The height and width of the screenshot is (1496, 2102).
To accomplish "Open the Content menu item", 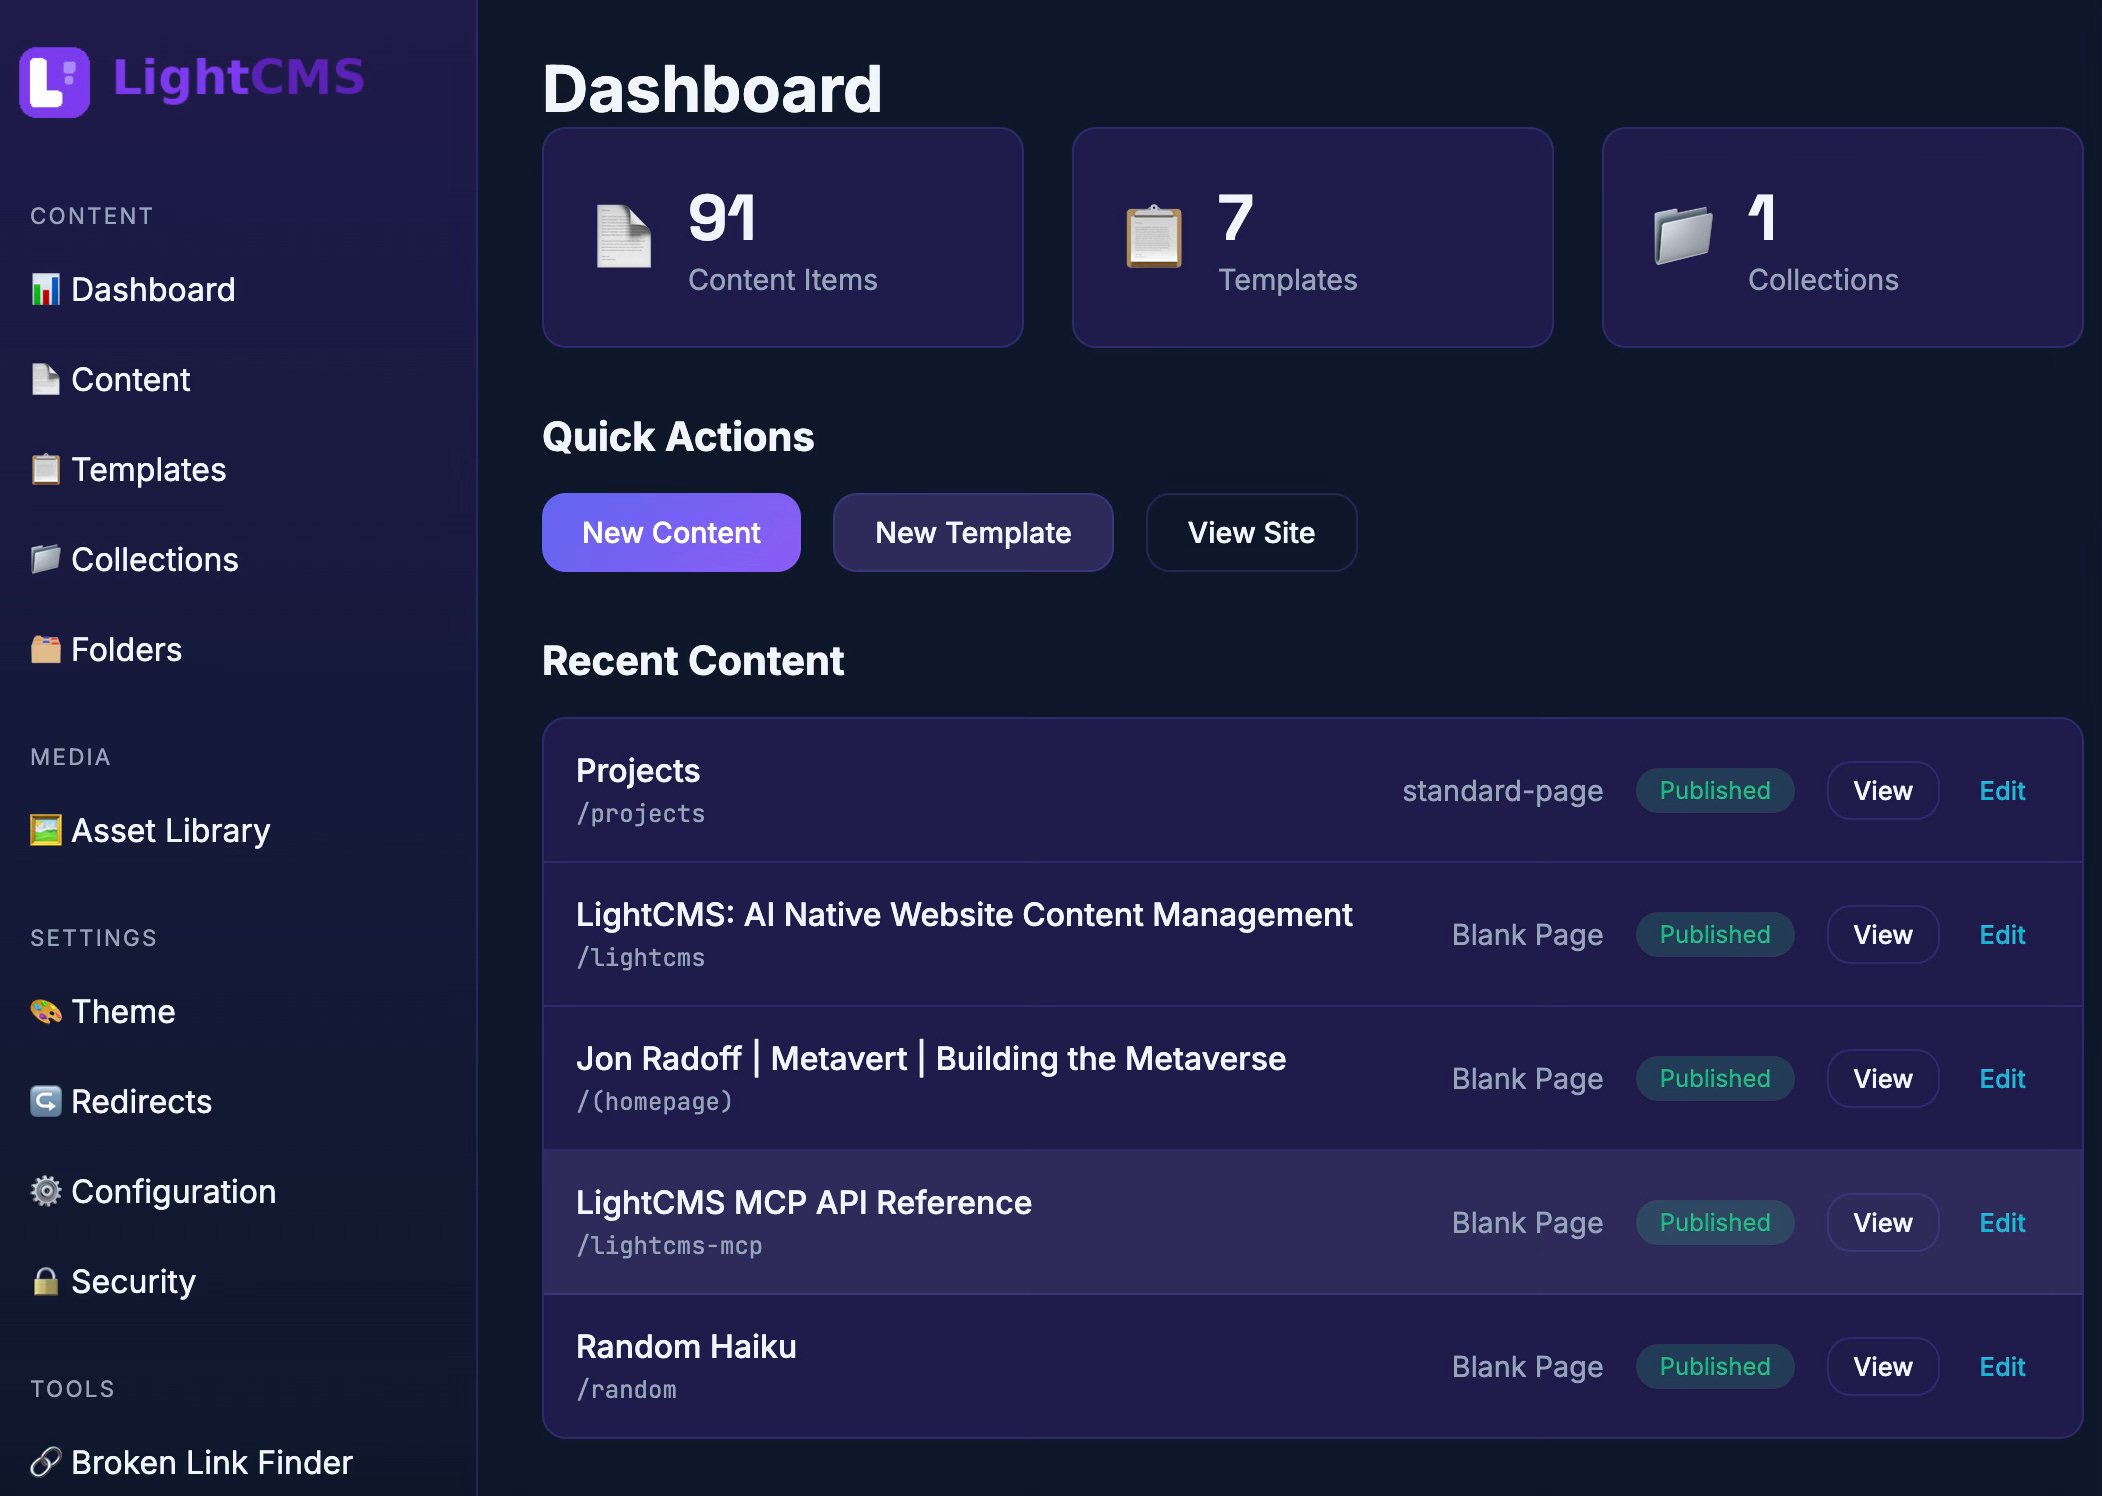I will coord(130,380).
